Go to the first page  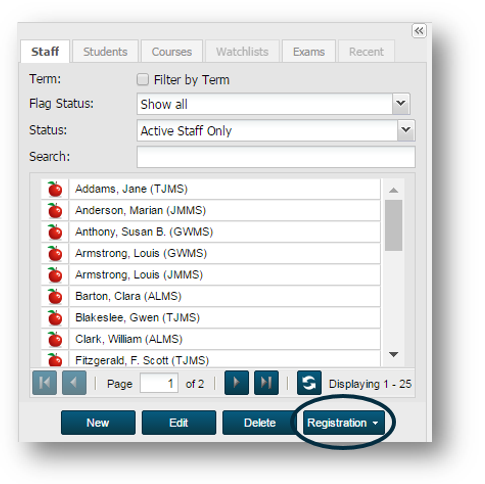tap(44, 383)
